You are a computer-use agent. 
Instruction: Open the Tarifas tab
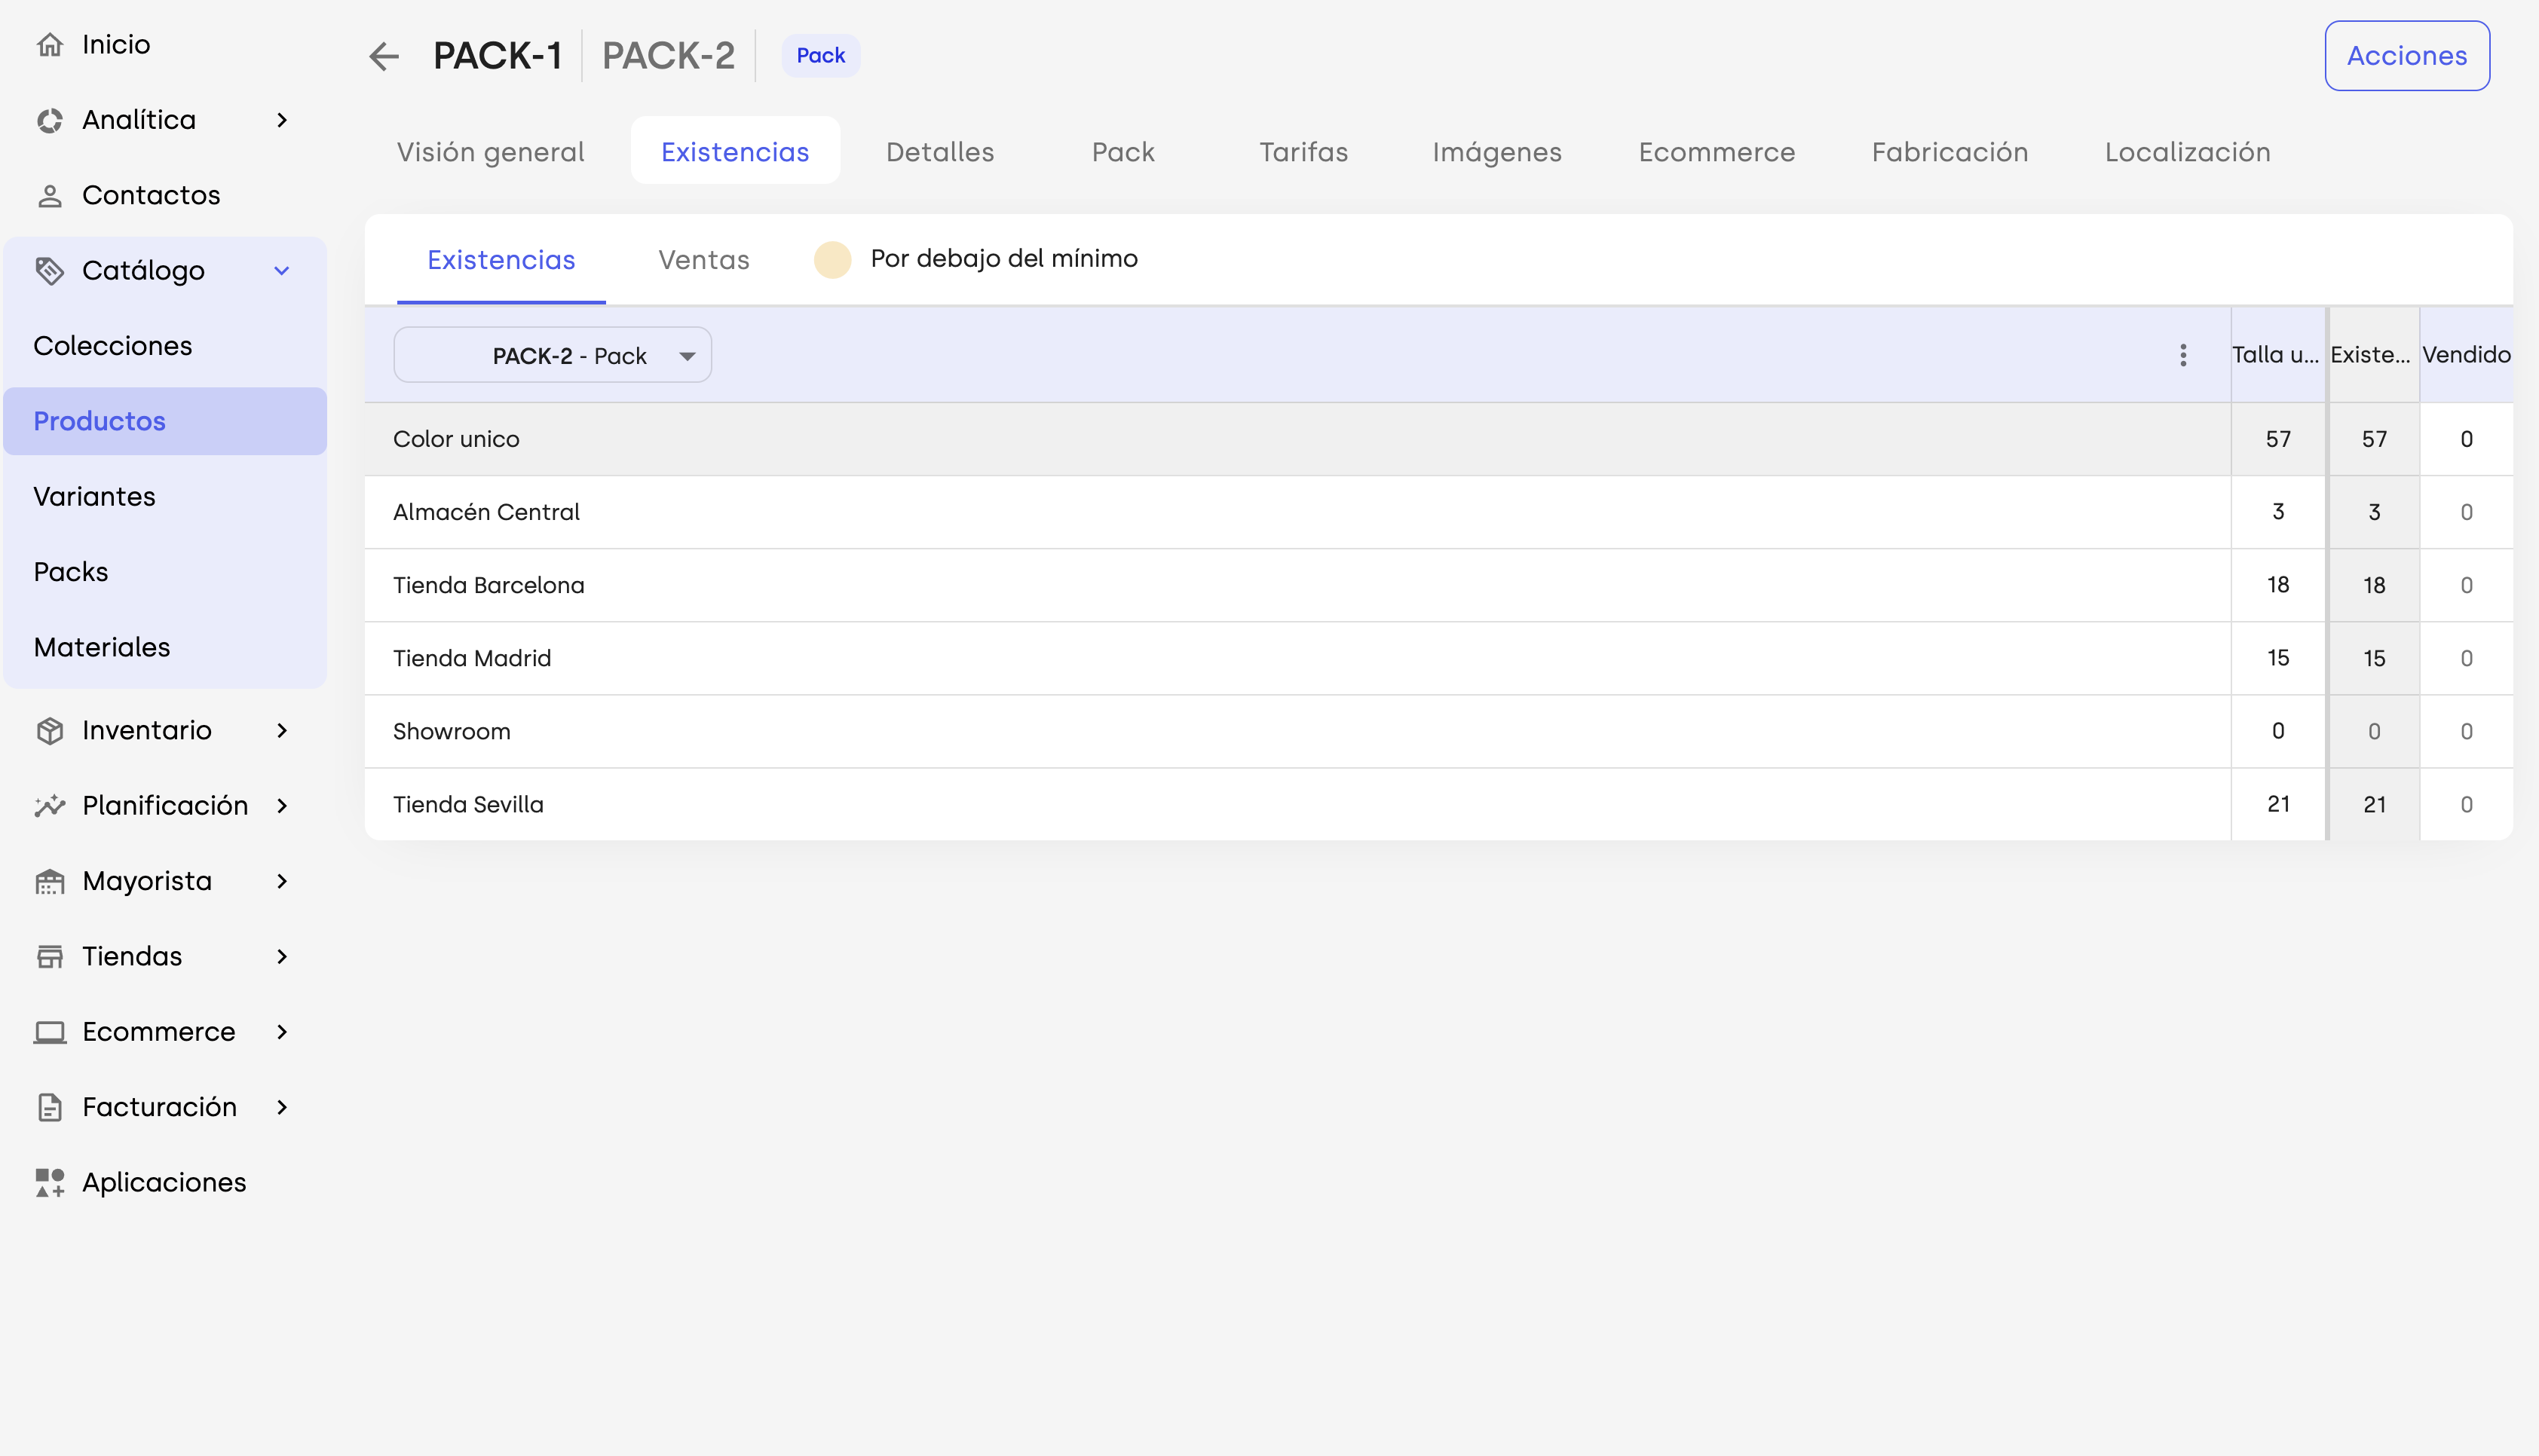(x=1303, y=152)
